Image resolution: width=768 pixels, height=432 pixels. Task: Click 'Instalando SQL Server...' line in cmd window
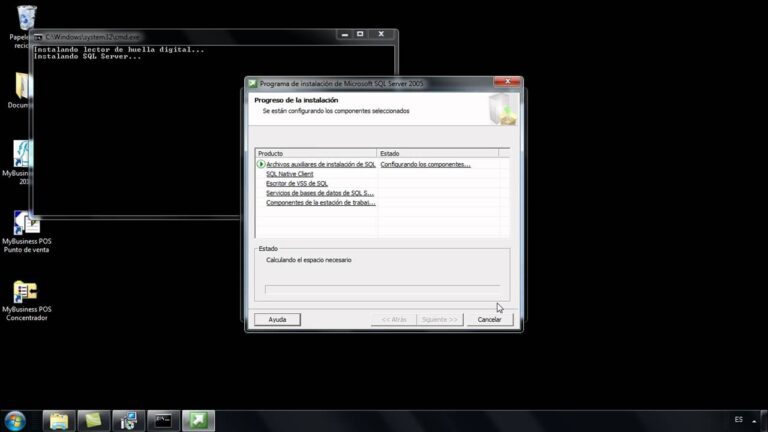coord(87,56)
